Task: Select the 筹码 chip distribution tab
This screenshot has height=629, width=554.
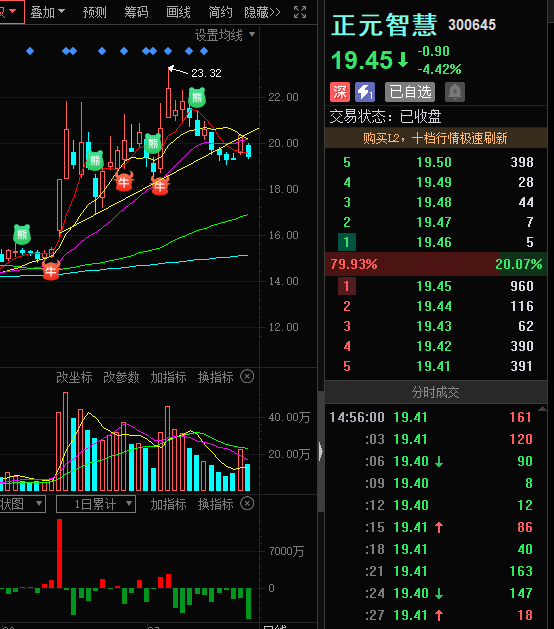Action: [x=136, y=12]
